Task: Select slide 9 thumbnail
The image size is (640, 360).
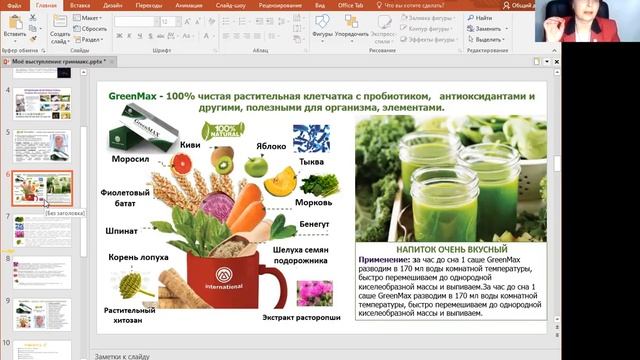Action: pyautogui.click(x=42, y=315)
